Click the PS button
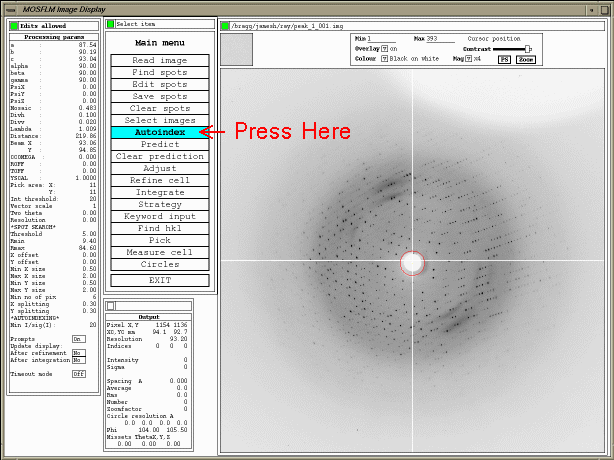The height and width of the screenshot is (460, 614). point(504,60)
